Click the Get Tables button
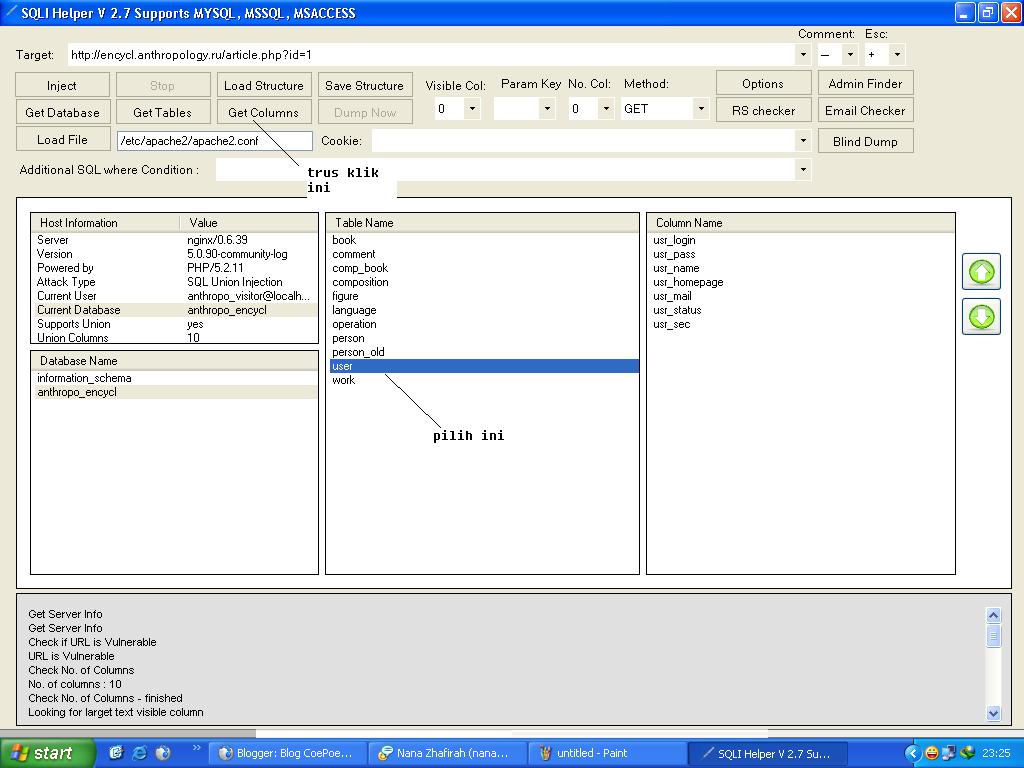Image resolution: width=1024 pixels, height=768 pixels. 163,112
